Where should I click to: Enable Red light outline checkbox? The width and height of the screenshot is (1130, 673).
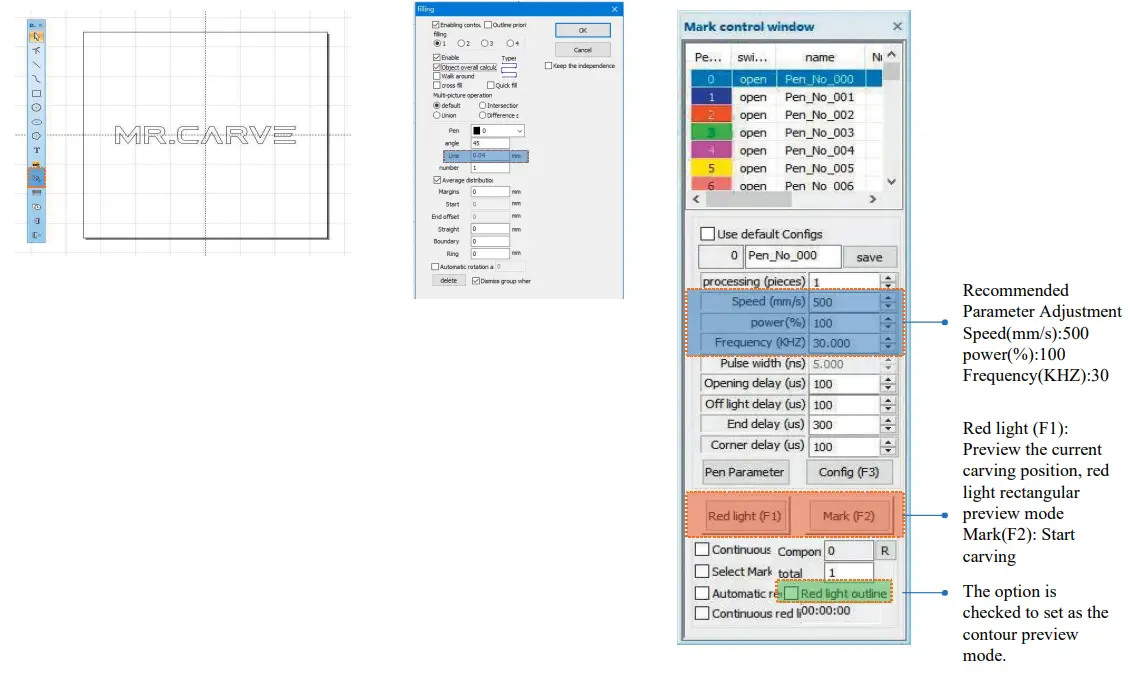click(791, 593)
